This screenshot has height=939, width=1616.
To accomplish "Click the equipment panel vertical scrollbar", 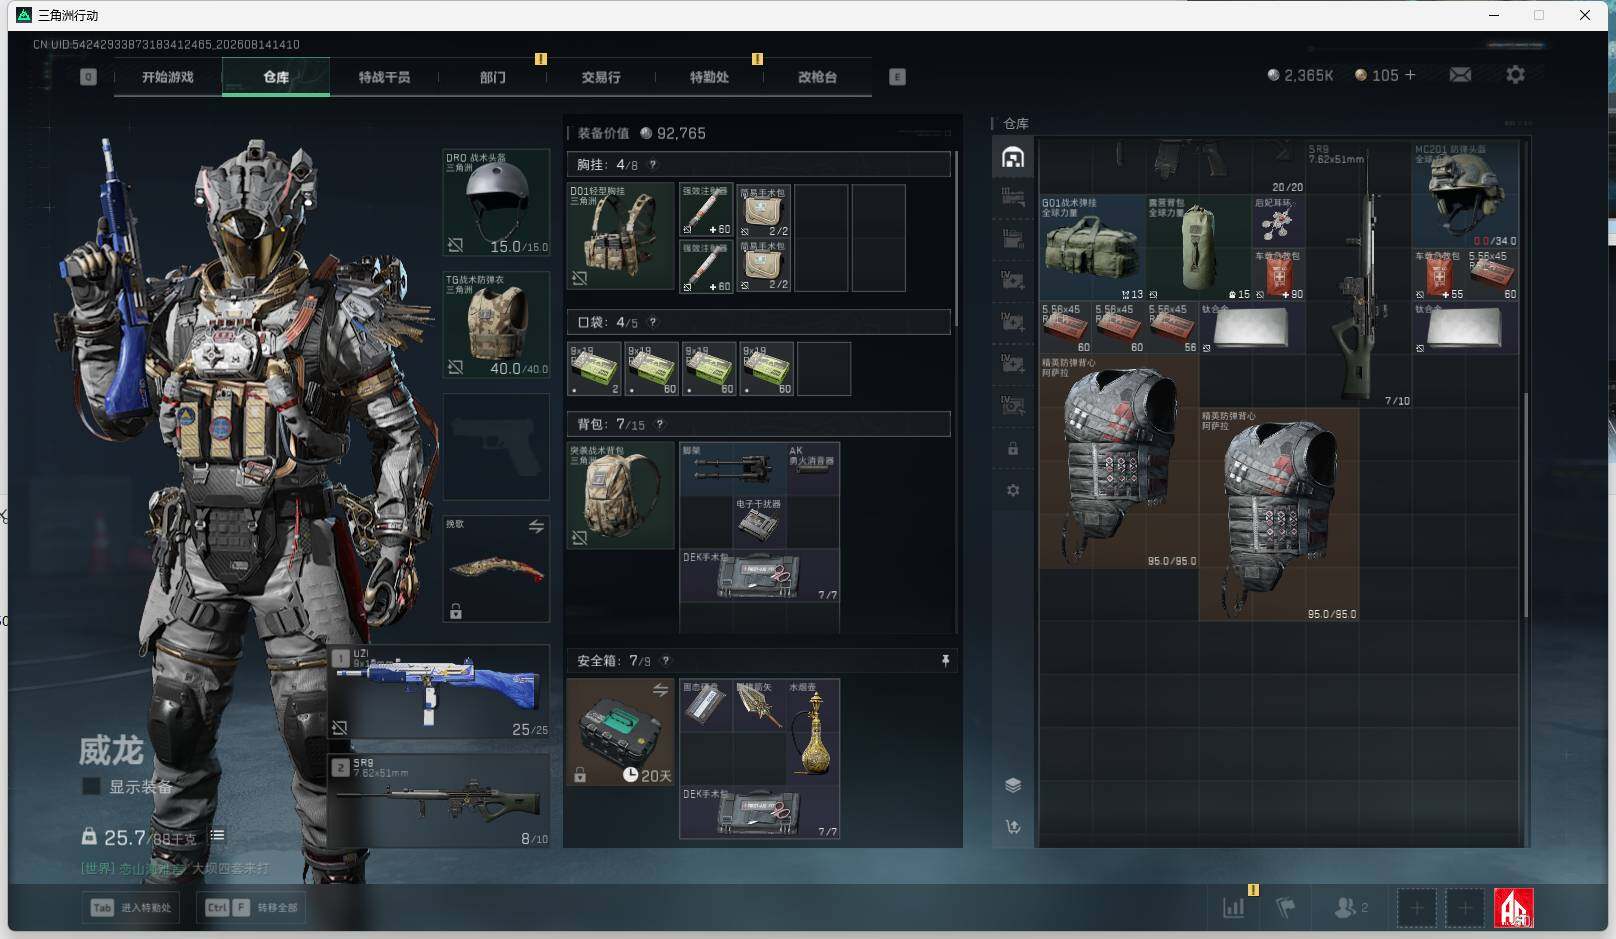I will pyautogui.click(x=956, y=237).
